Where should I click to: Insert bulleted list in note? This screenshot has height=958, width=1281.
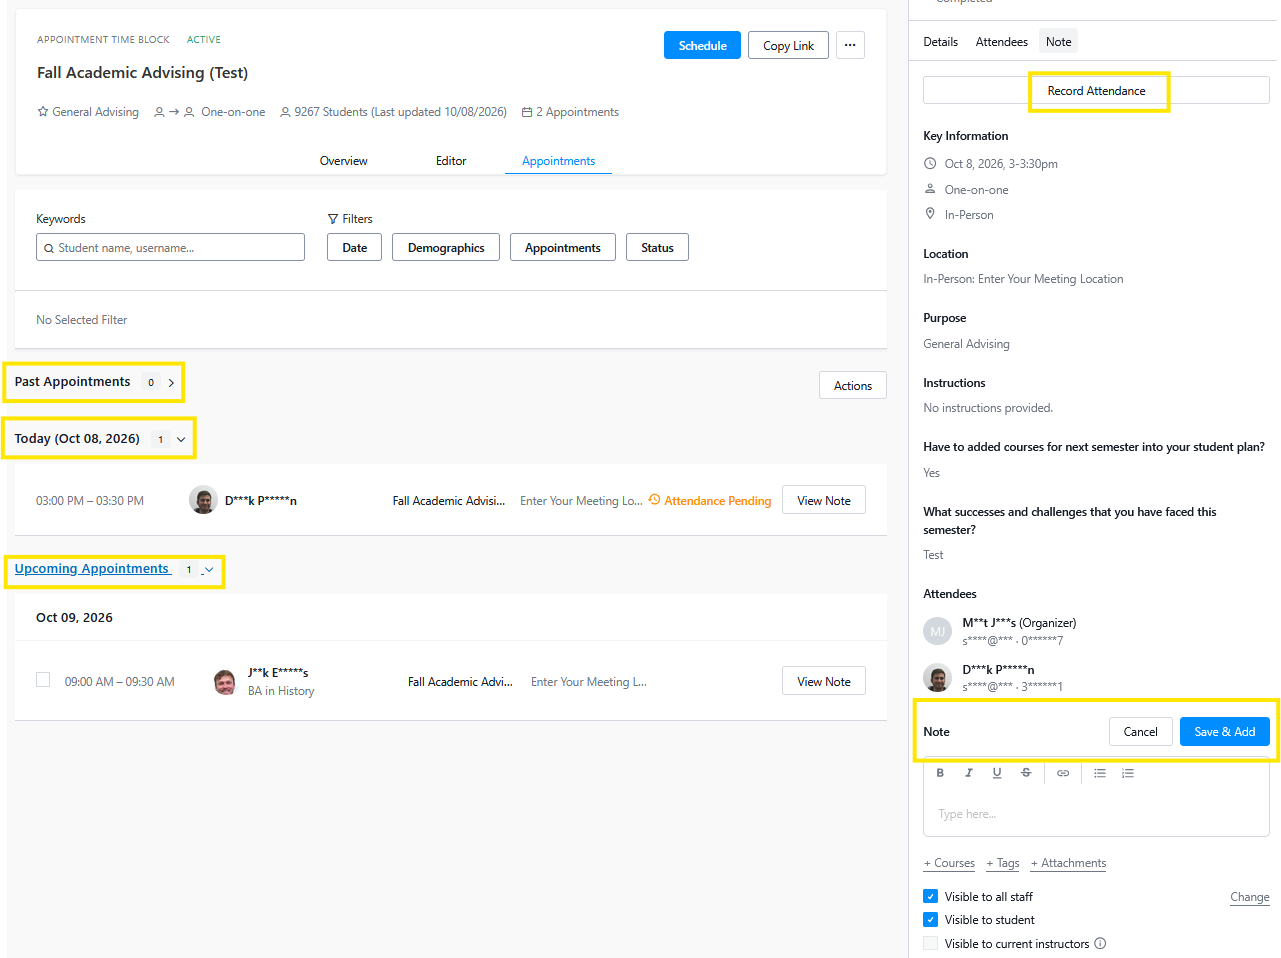click(1100, 773)
